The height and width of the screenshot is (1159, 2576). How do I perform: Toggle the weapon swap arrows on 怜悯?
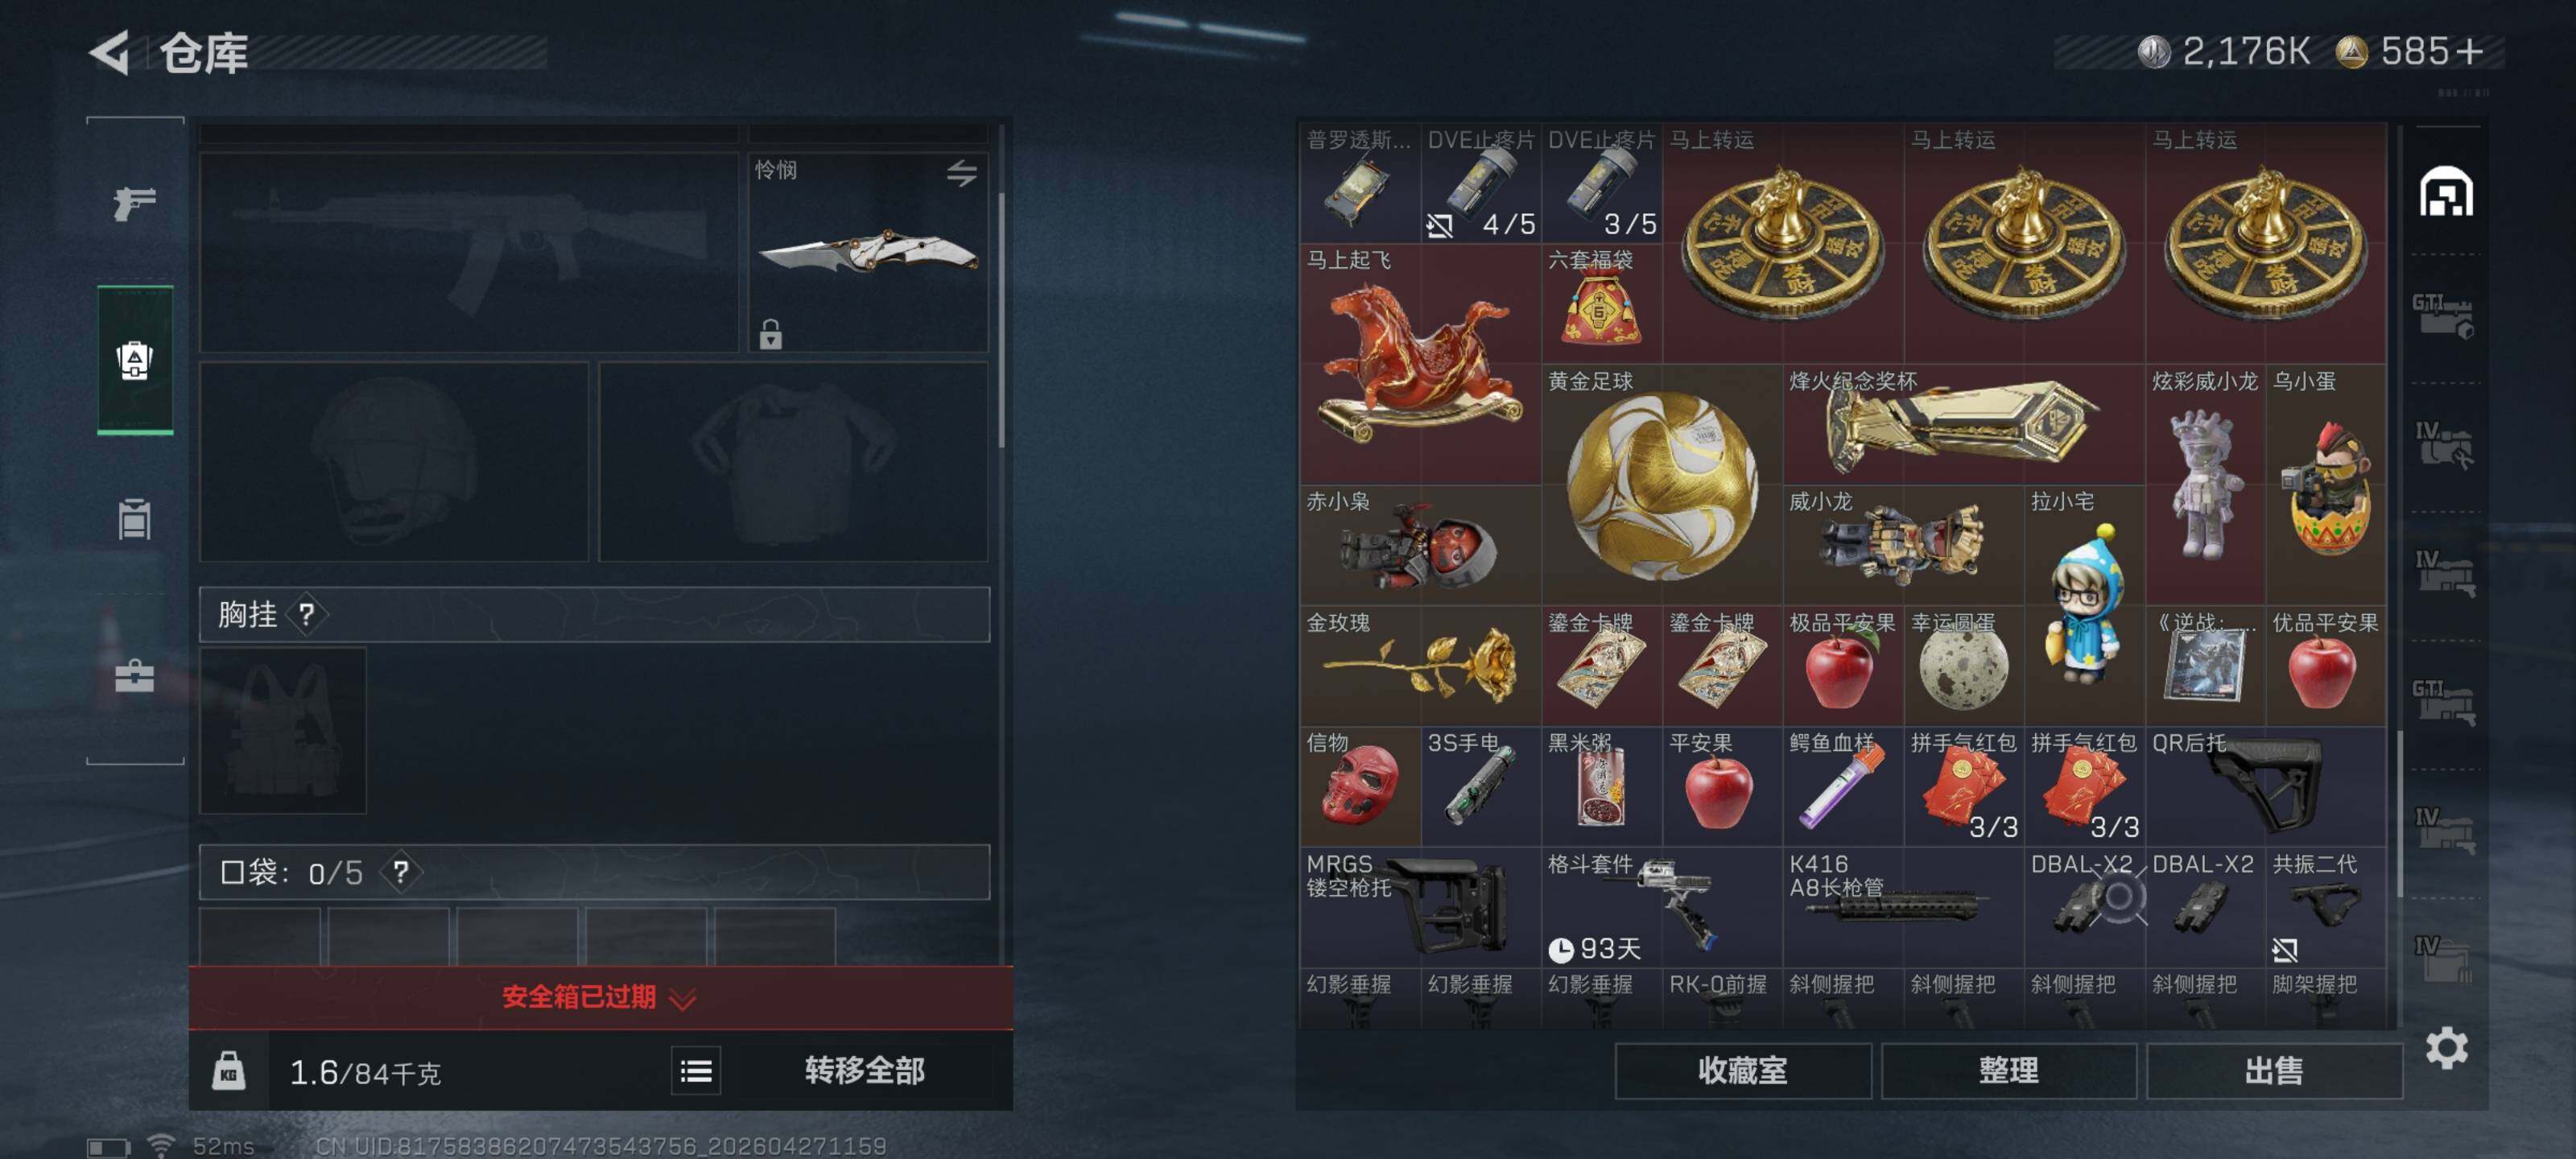(962, 173)
